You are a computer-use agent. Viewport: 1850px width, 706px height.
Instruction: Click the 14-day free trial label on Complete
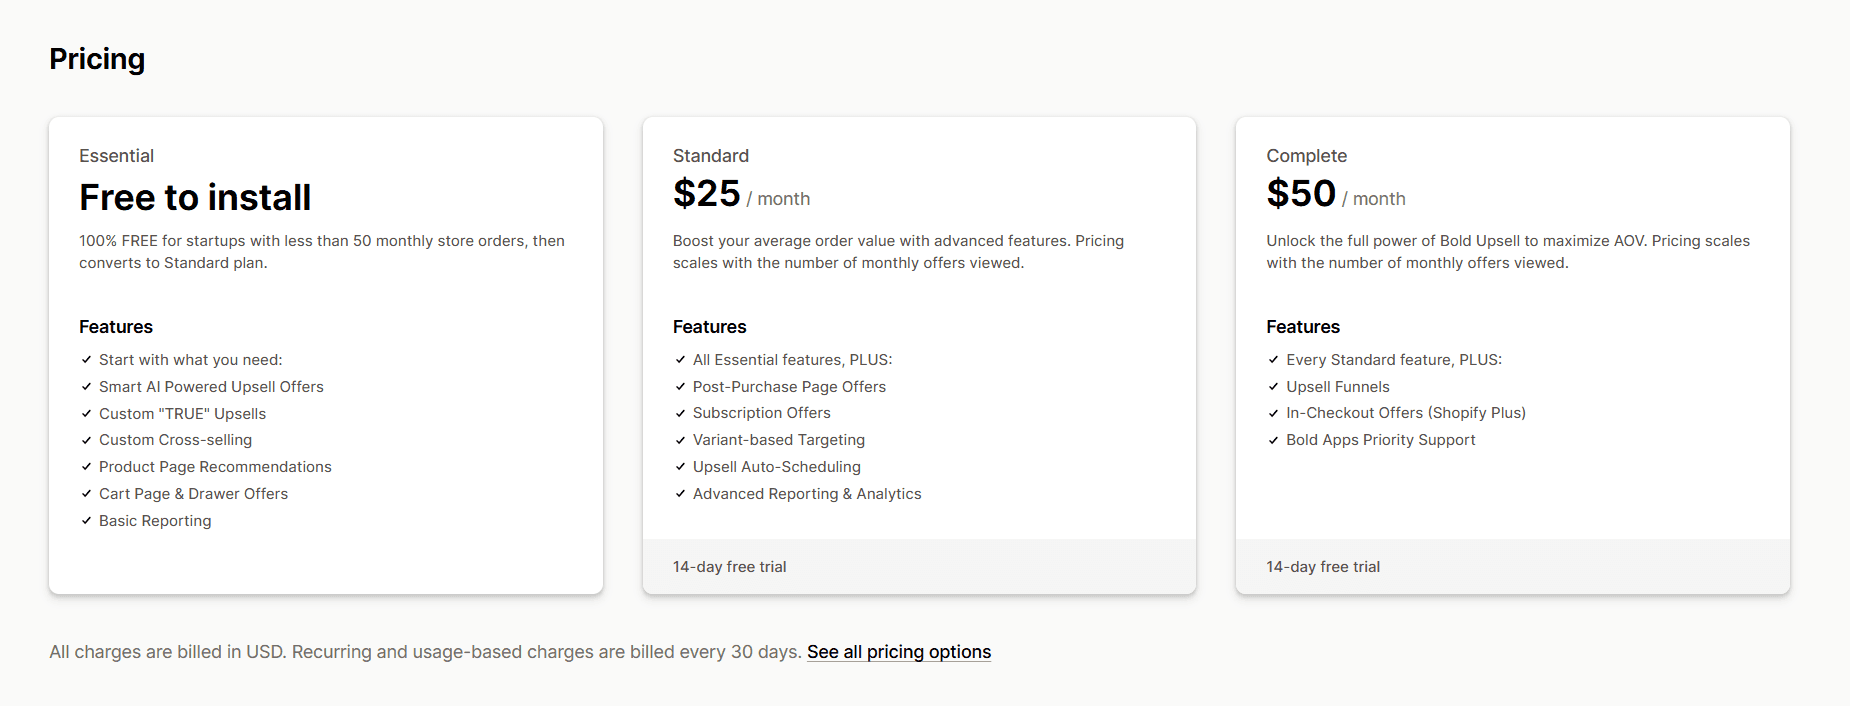[1322, 566]
